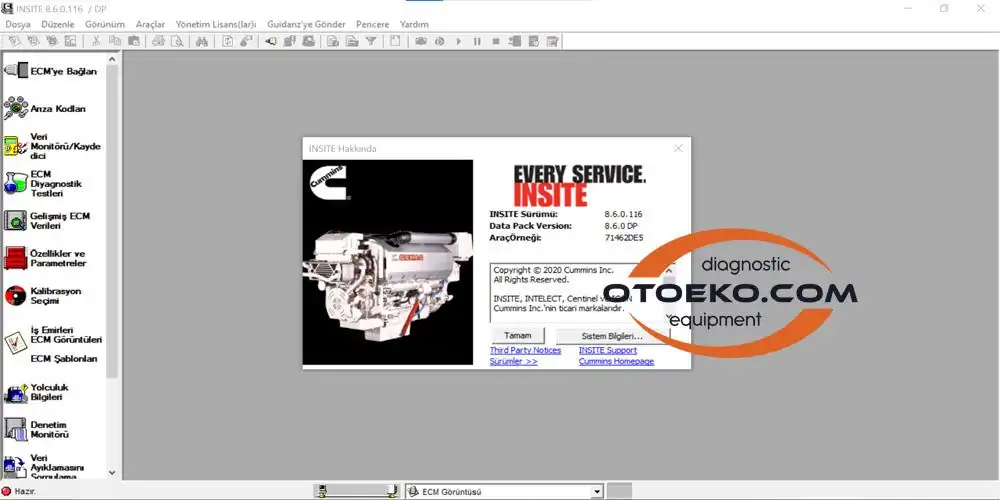Open Özellikler ve Parametreler toolbox icon

16,258
